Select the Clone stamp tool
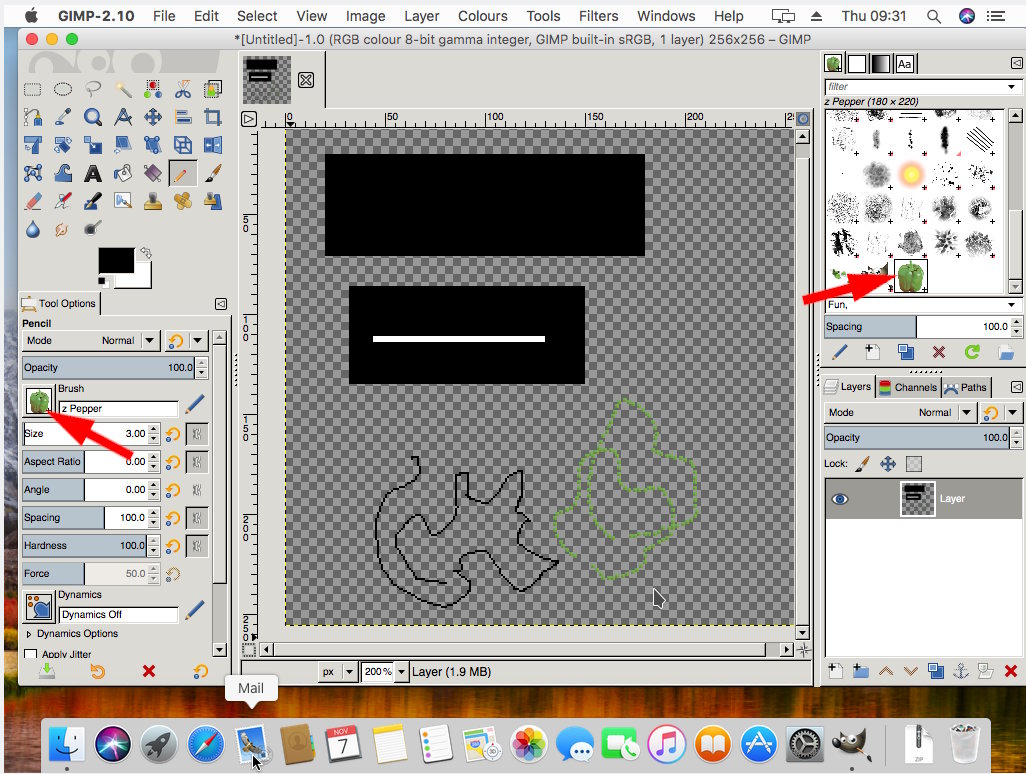 pos(153,201)
